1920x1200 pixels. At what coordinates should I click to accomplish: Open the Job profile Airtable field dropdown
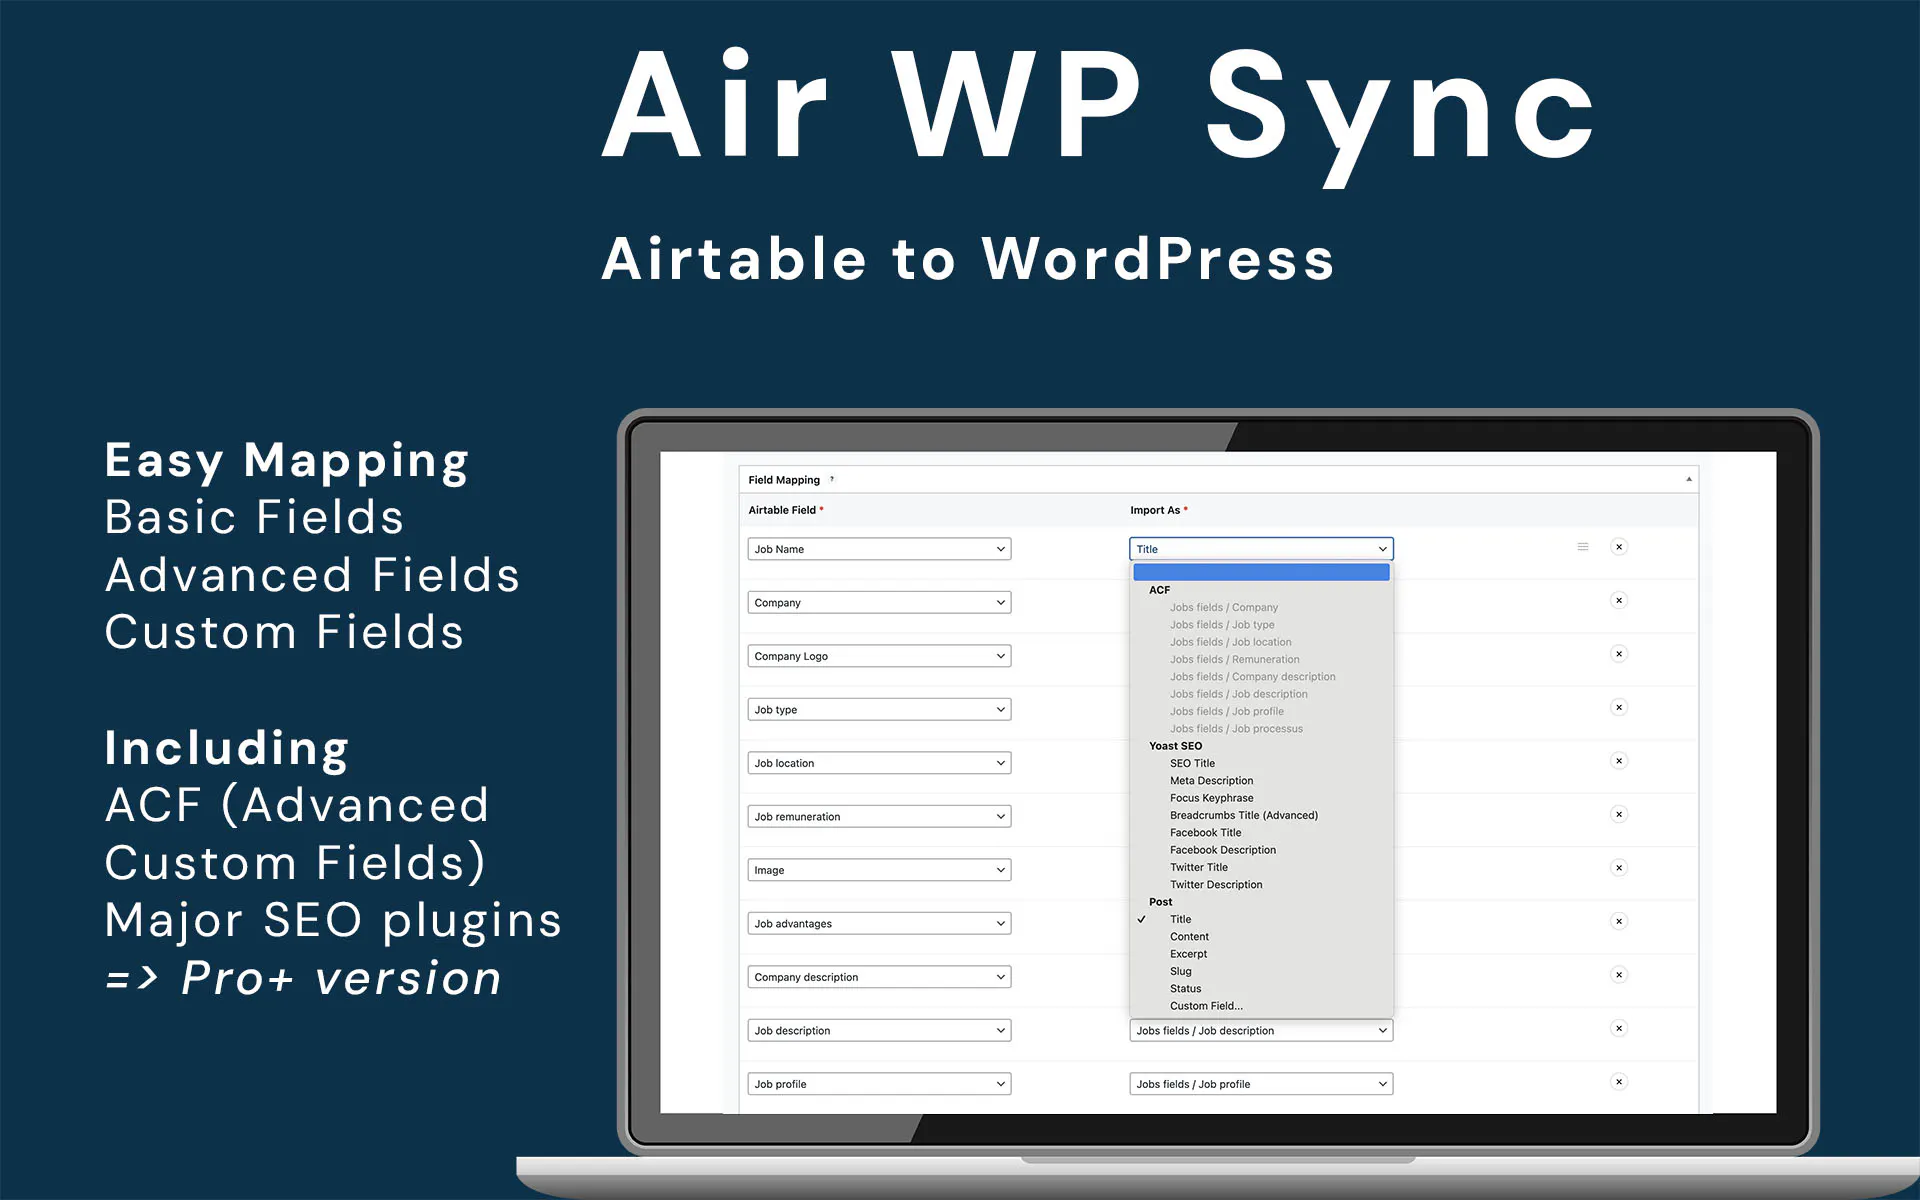879,1084
